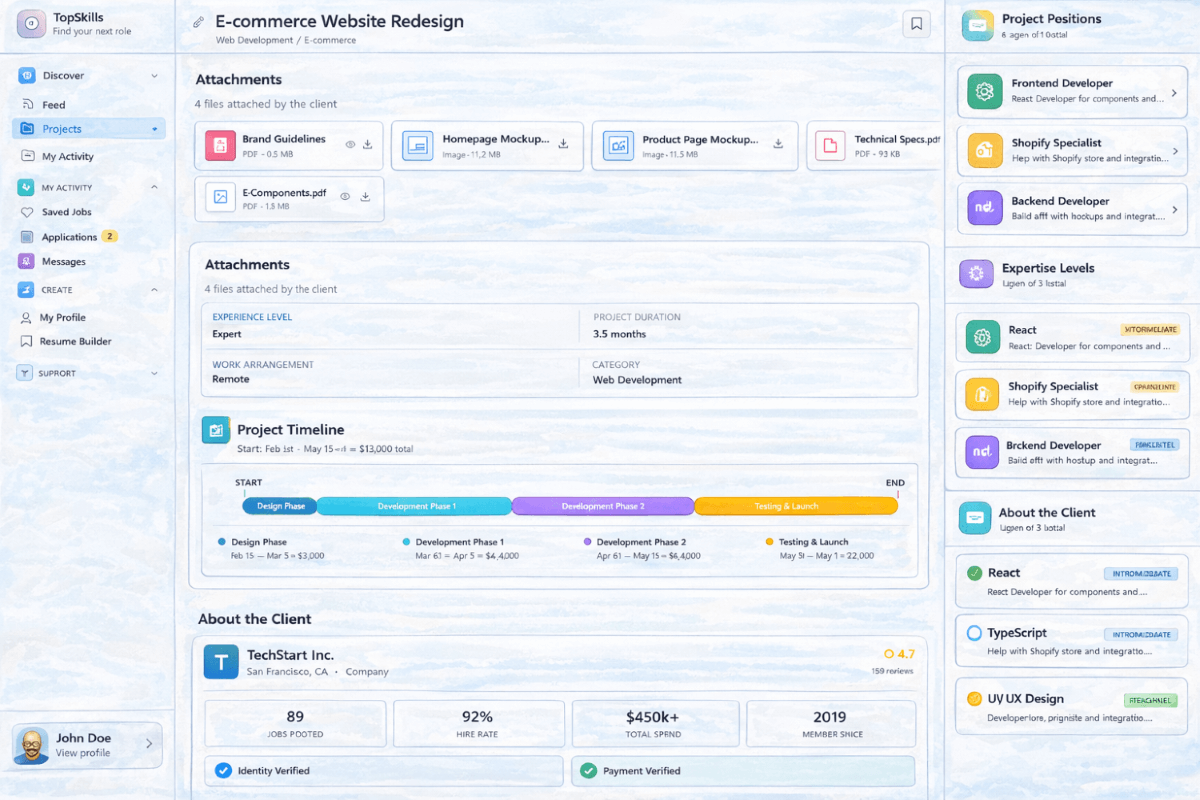Click the TechStart Inc. company logo
1200x800 pixels.
click(x=221, y=662)
